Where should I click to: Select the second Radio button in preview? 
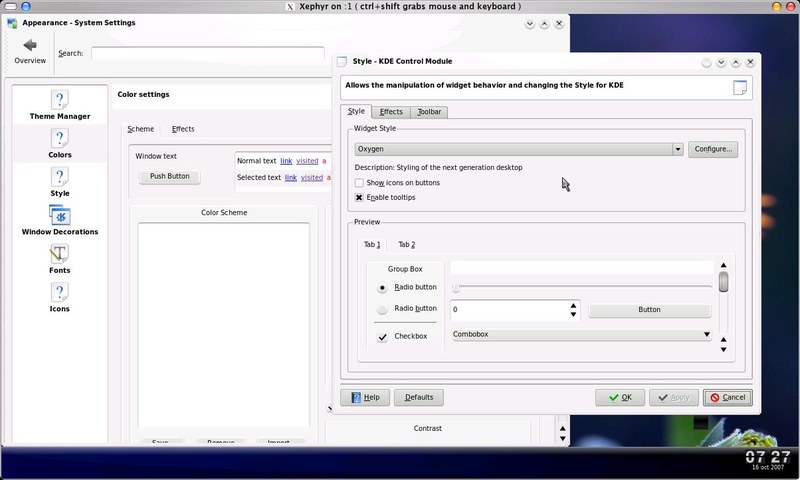click(x=382, y=309)
